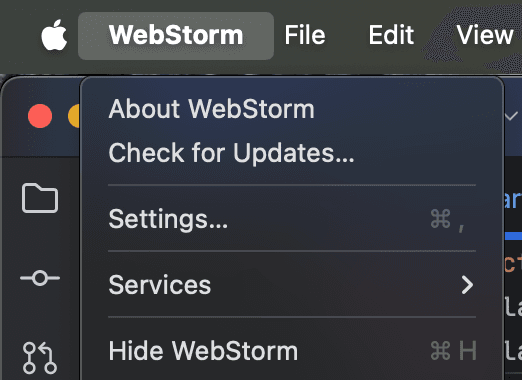Viewport: 522px width, 380px height.
Task: Choose About WebStorm
Action: (212, 109)
